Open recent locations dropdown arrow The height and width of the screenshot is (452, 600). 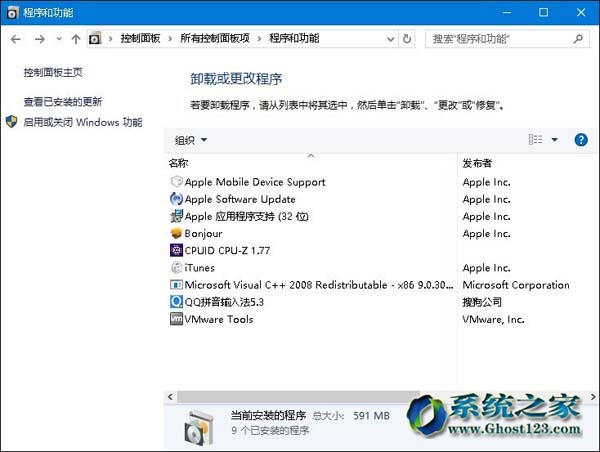tap(59, 39)
